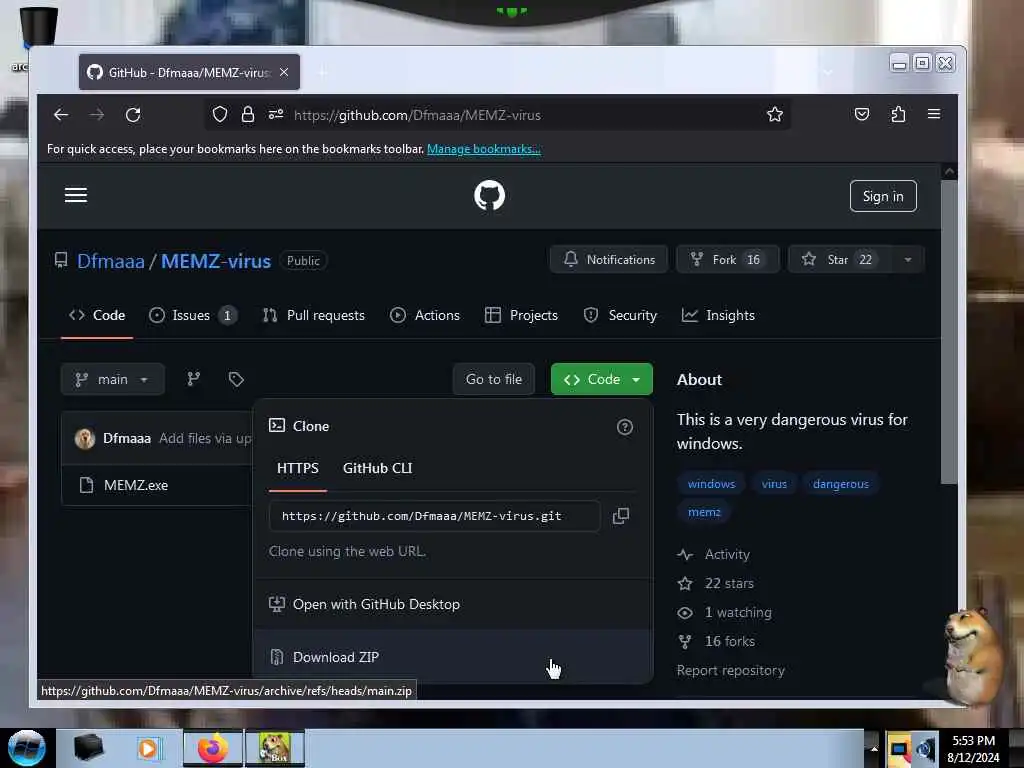
Task: Reload the page with the refresh icon
Action: click(x=133, y=115)
